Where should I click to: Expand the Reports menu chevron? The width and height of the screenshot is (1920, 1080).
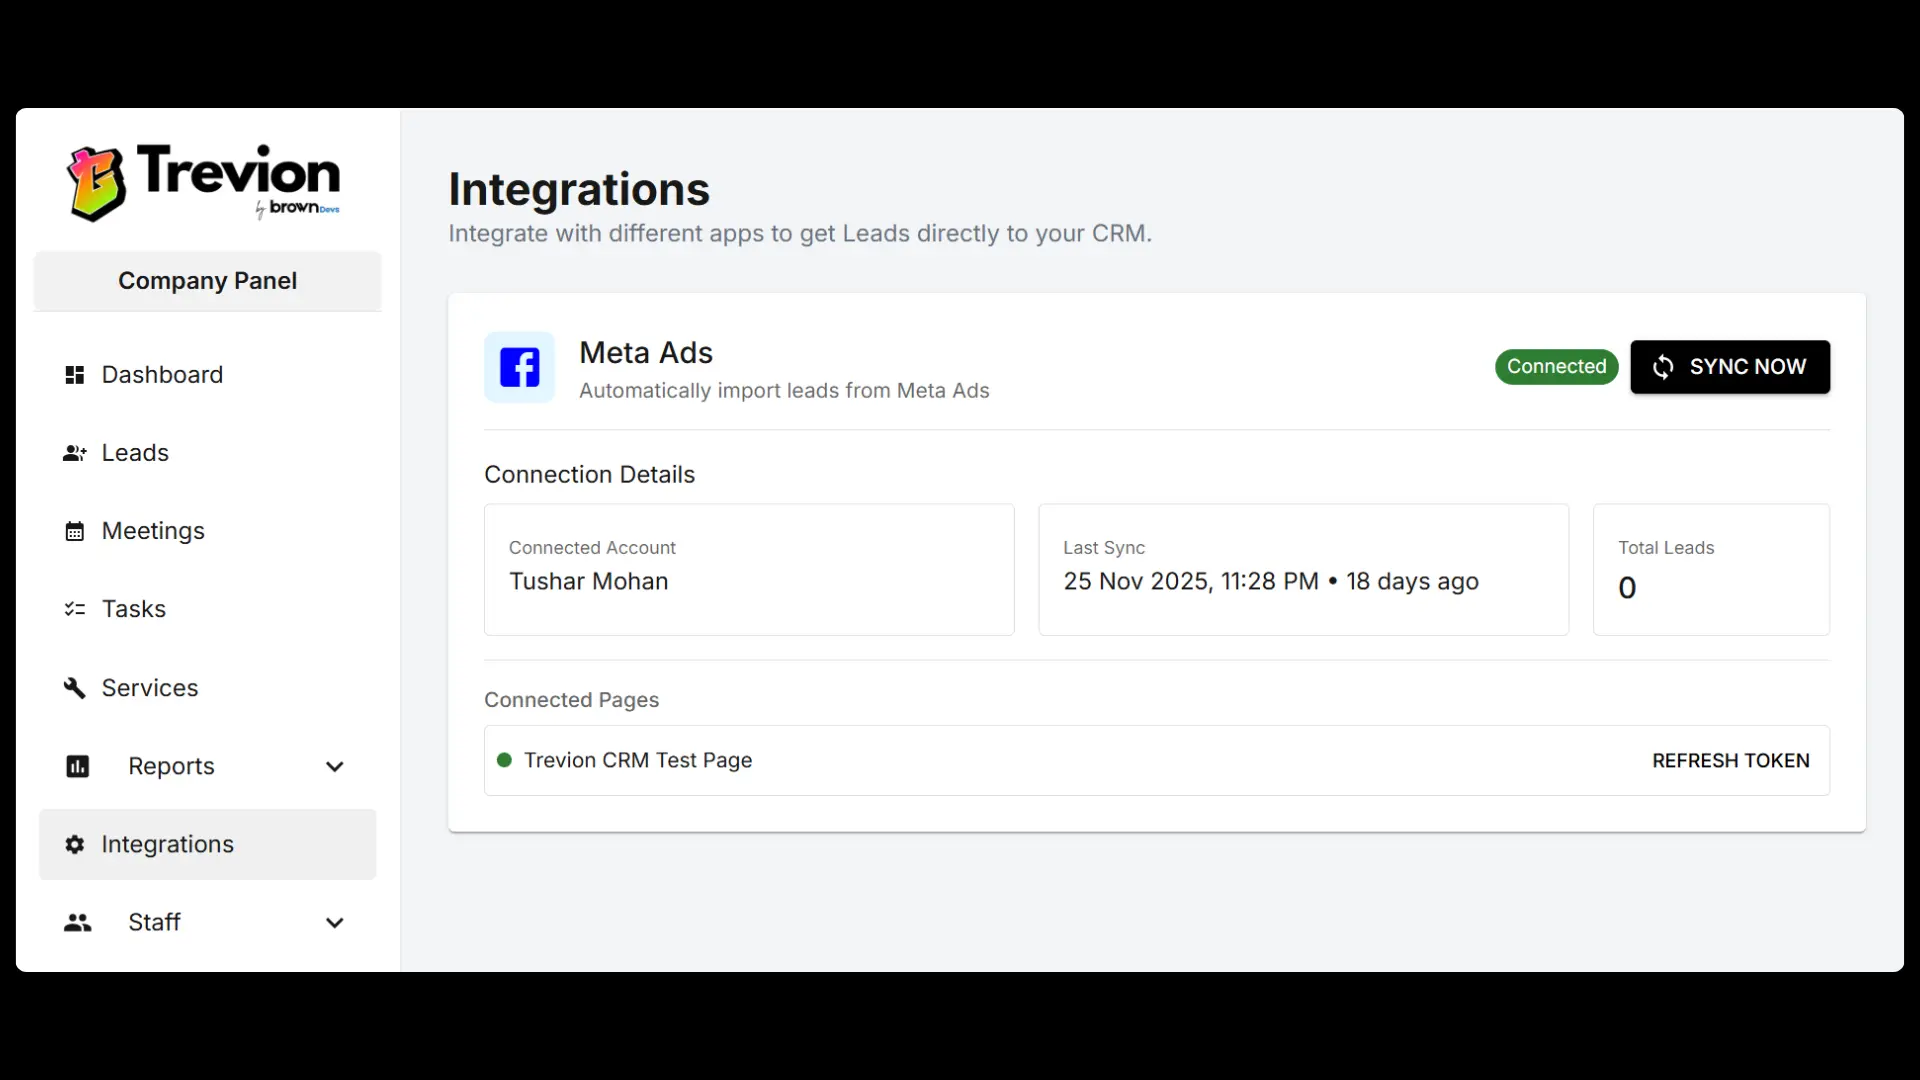(x=335, y=767)
